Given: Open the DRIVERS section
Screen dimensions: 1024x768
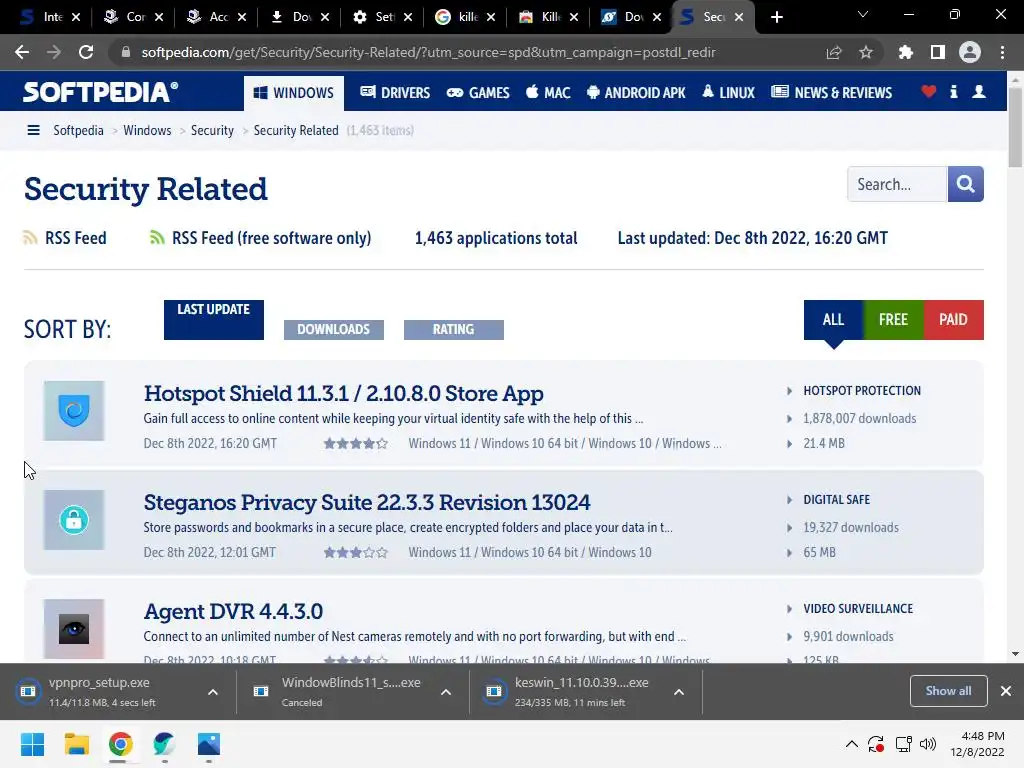Looking at the screenshot, I should pos(395,93).
